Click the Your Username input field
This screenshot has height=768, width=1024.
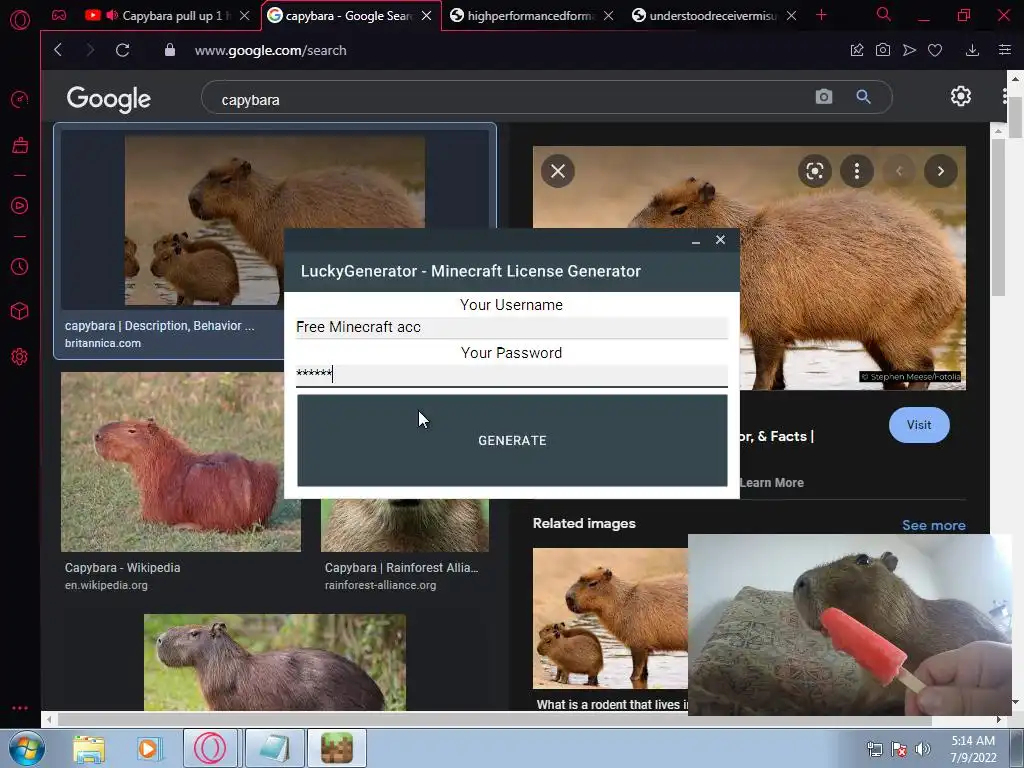512,327
